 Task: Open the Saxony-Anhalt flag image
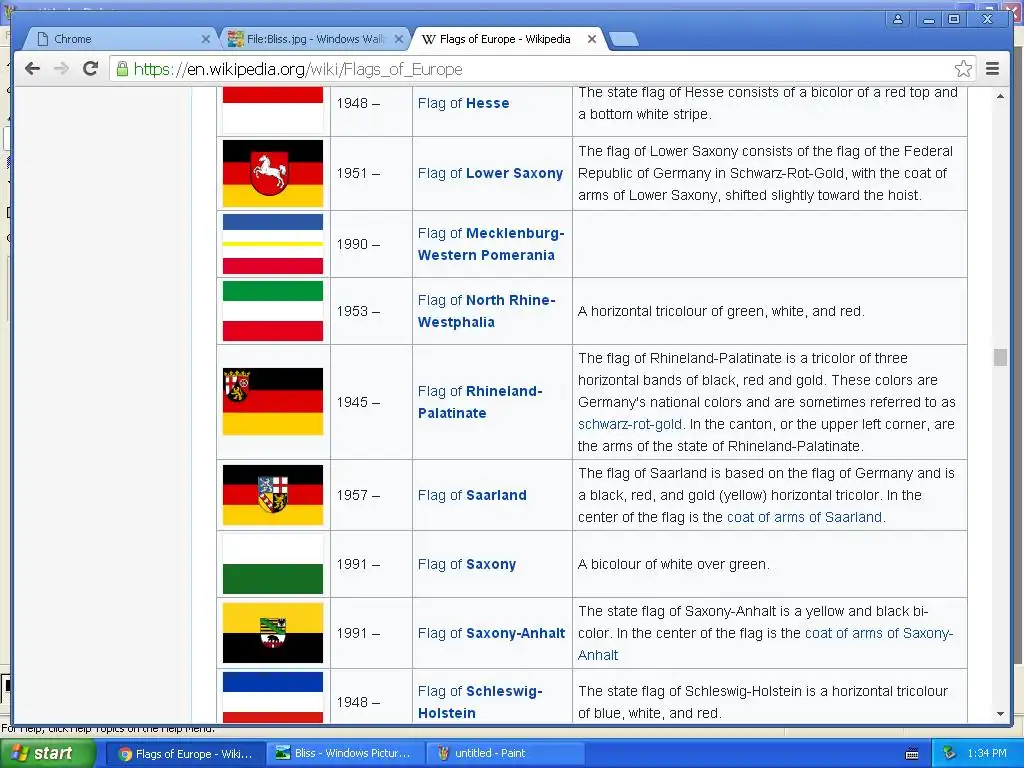(273, 633)
